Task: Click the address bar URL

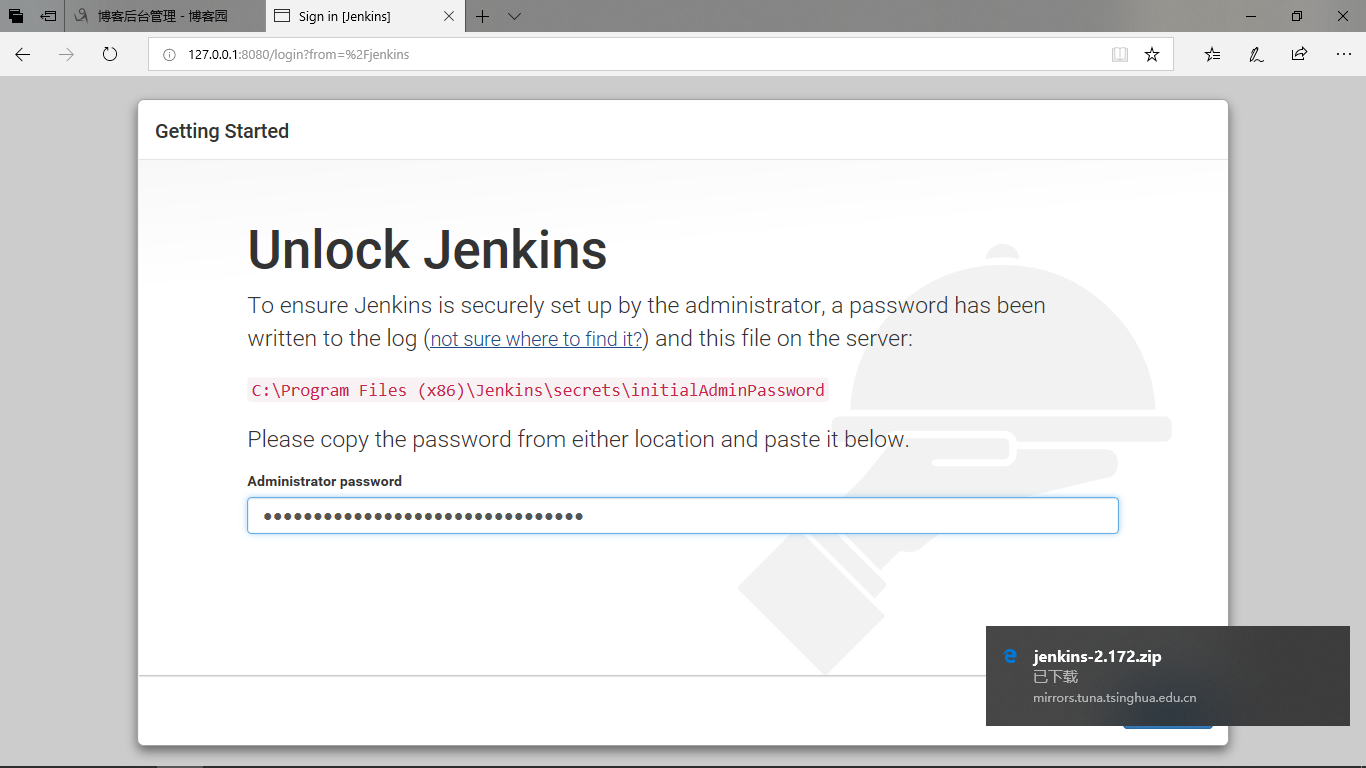Action: tap(298, 55)
